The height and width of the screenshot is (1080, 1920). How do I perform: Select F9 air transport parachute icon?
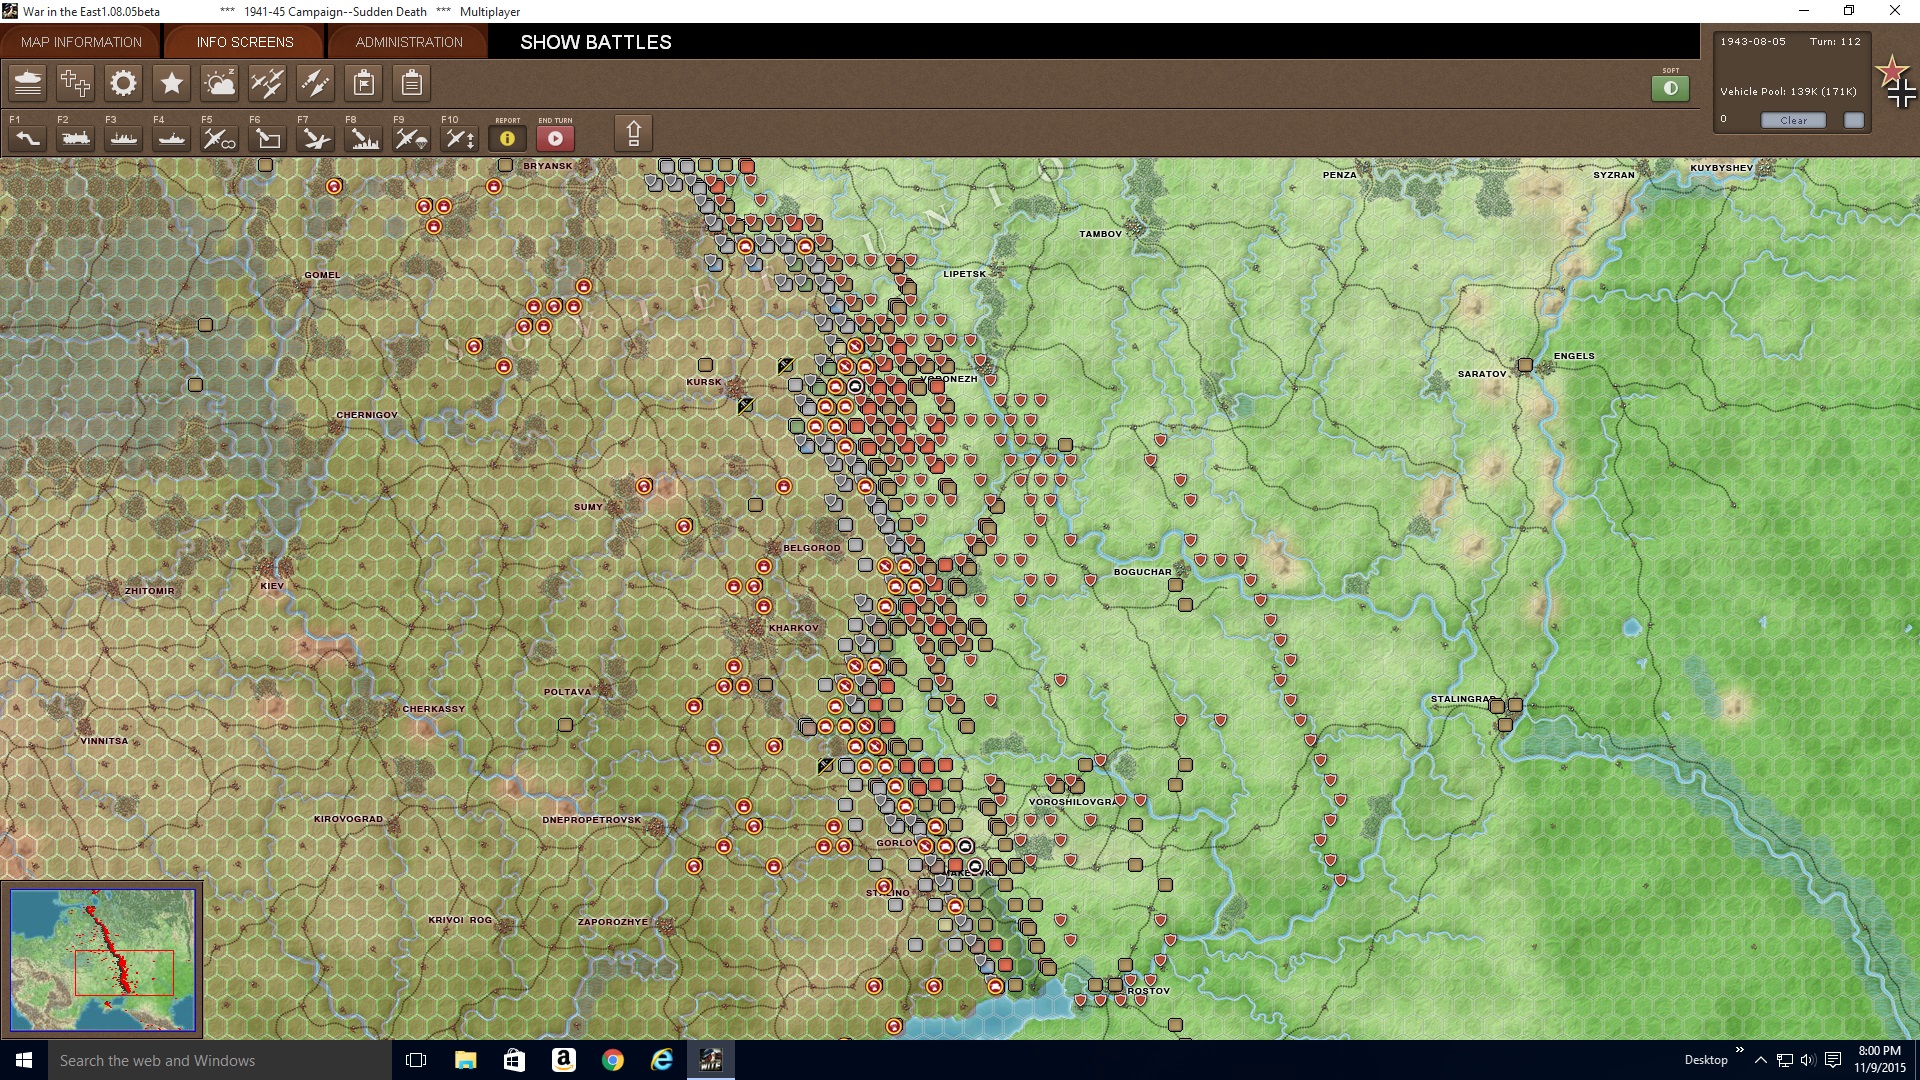point(412,138)
